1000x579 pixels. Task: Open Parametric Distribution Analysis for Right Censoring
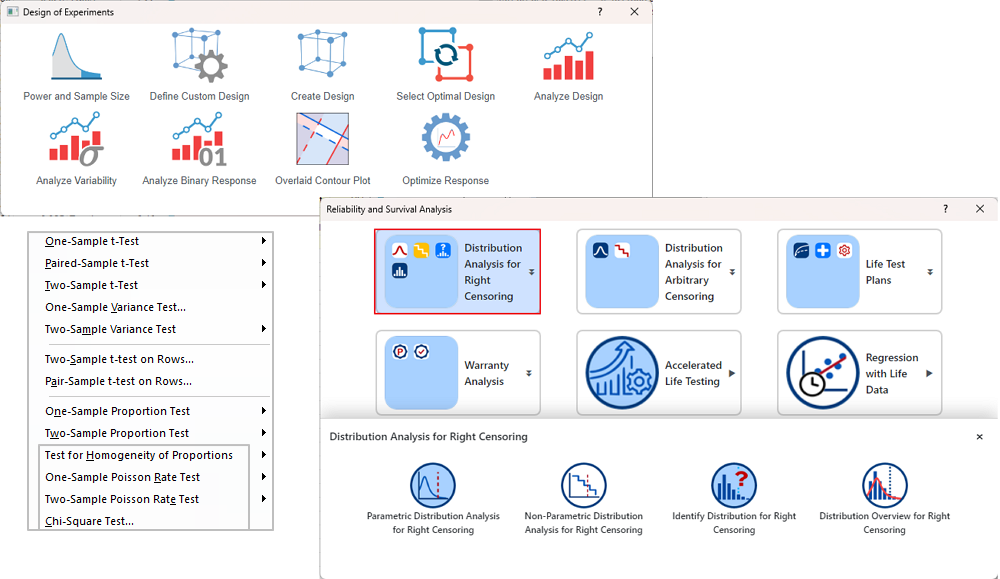click(433, 485)
